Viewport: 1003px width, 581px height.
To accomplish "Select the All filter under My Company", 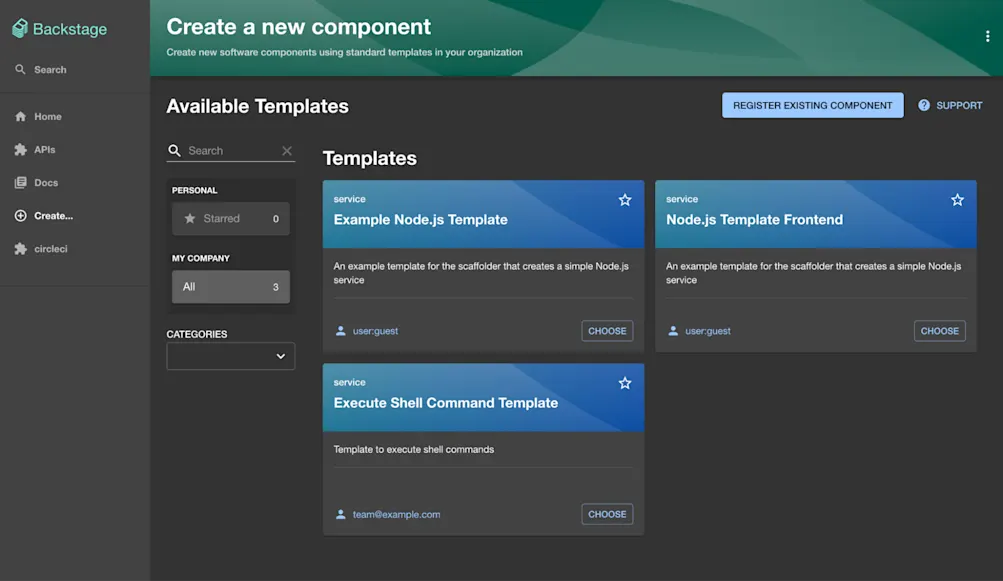I will pos(230,287).
